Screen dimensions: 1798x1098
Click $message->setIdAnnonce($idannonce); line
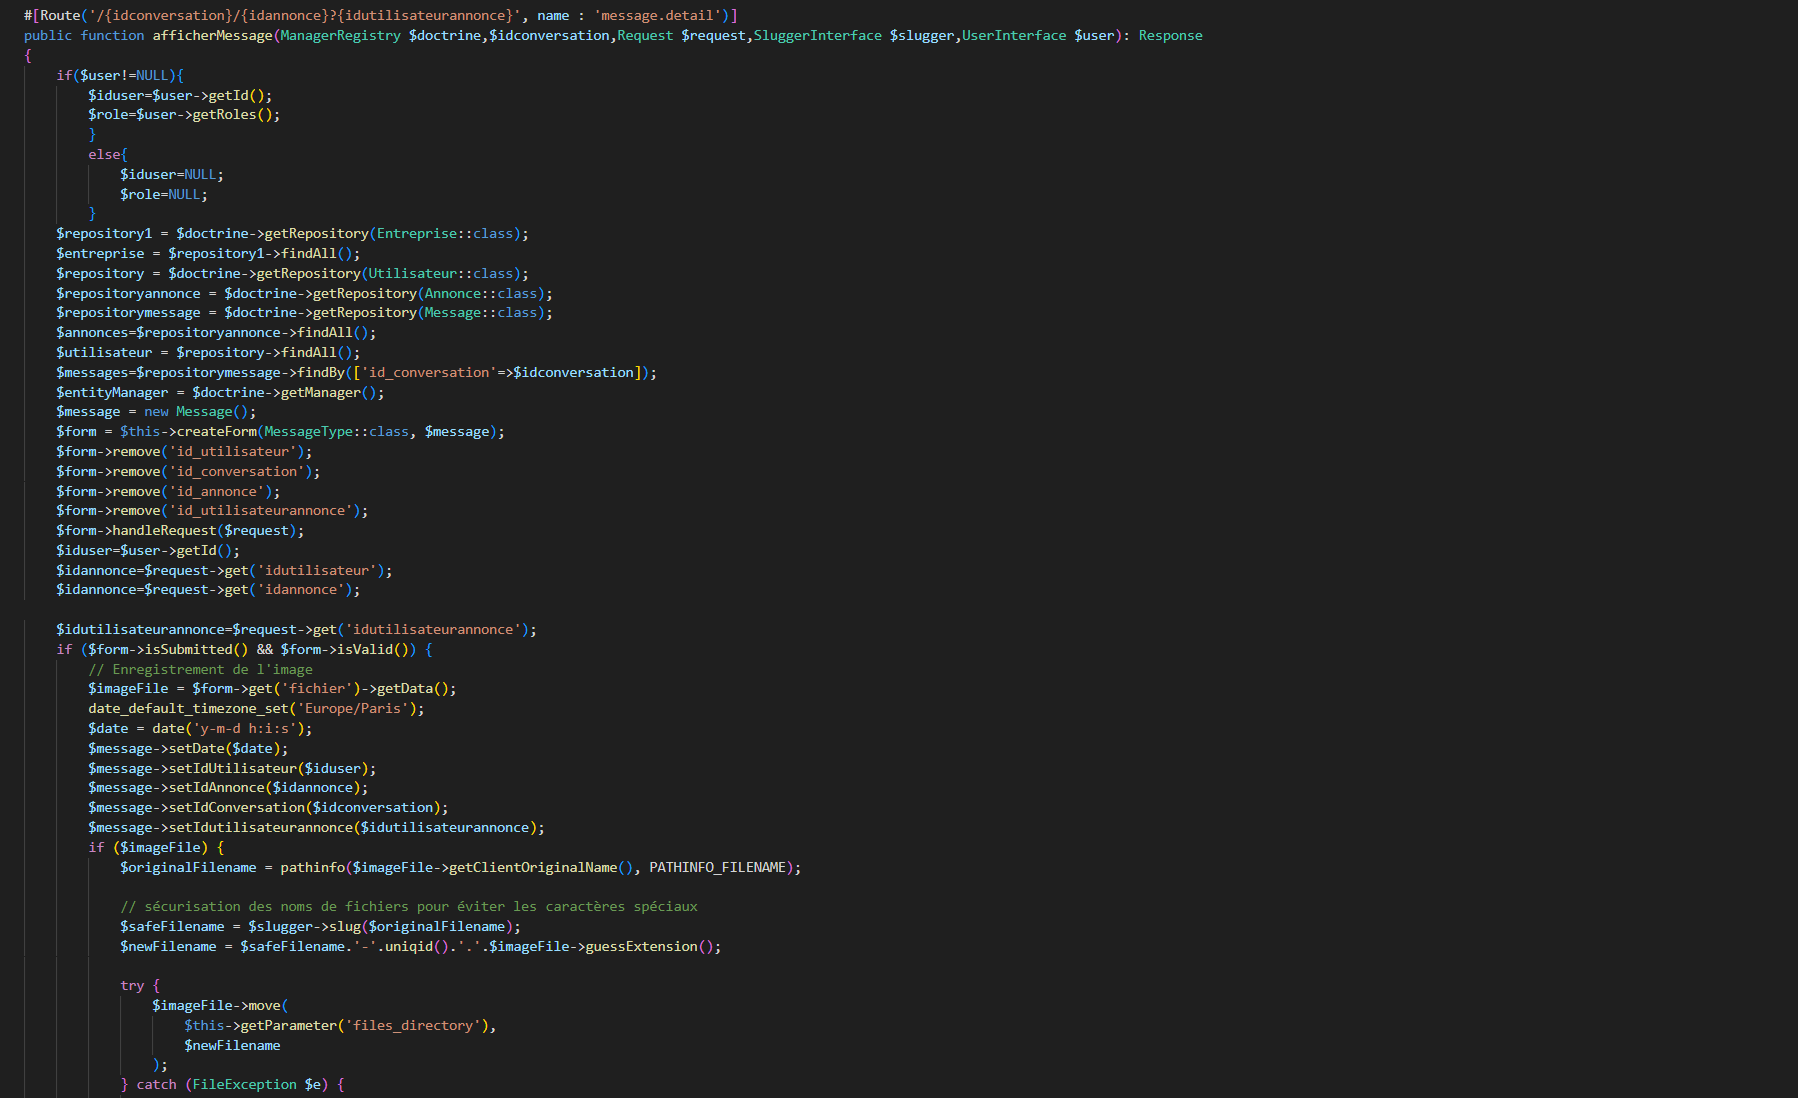[x=228, y=787]
